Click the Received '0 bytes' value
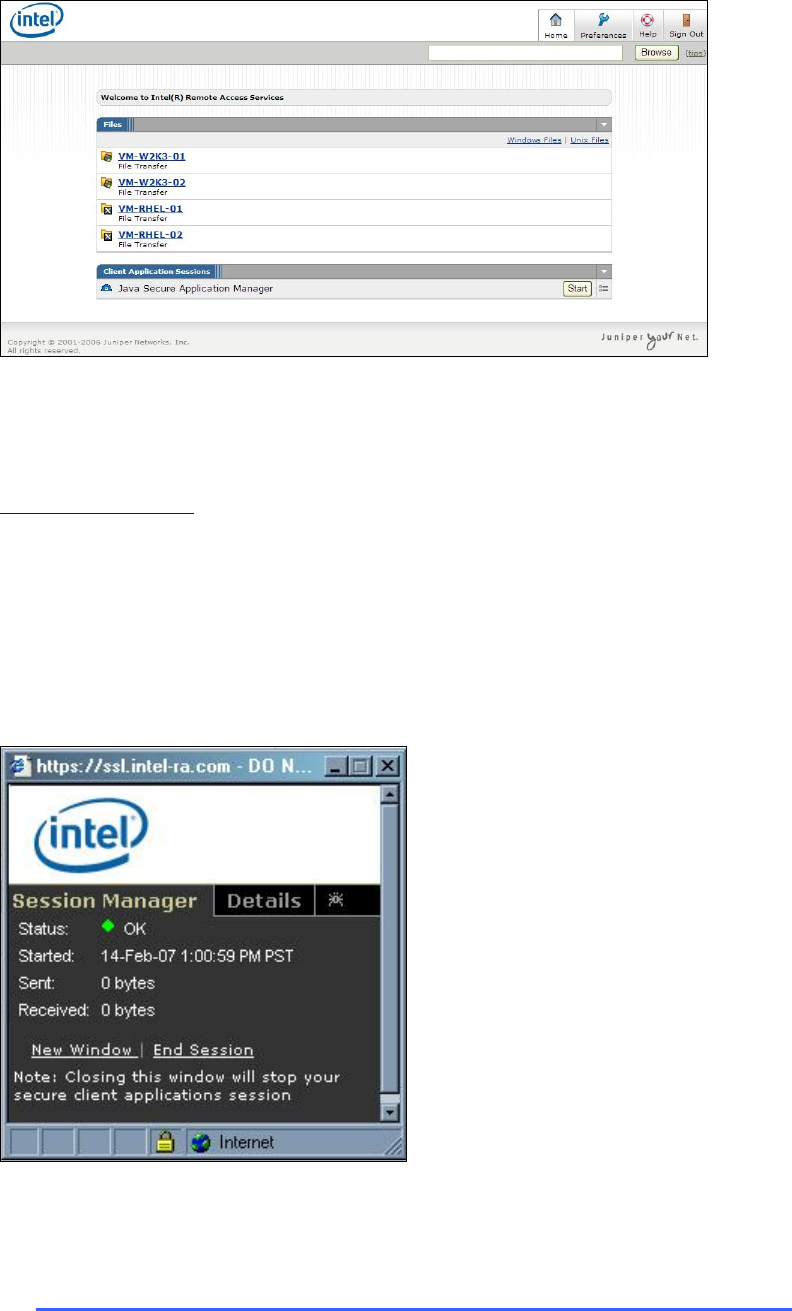 point(128,1010)
